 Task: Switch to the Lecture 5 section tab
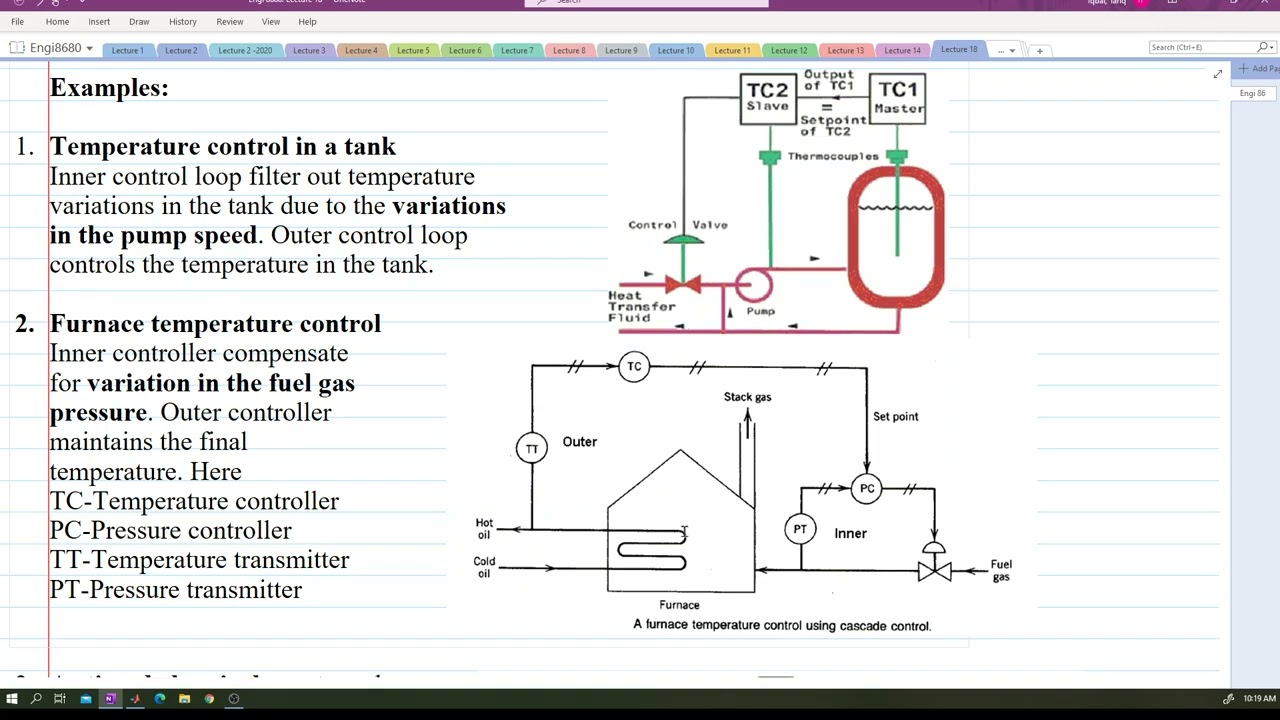click(413, 50)
